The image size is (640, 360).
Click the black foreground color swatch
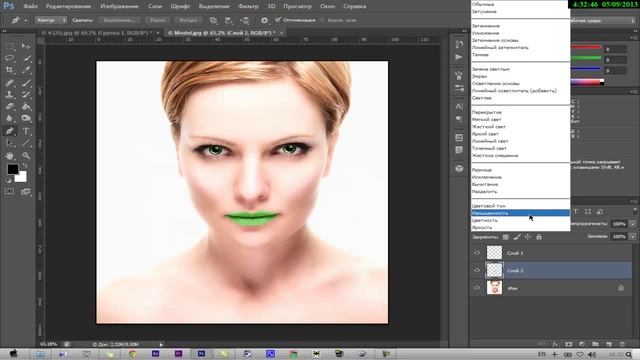coord(13,169)
